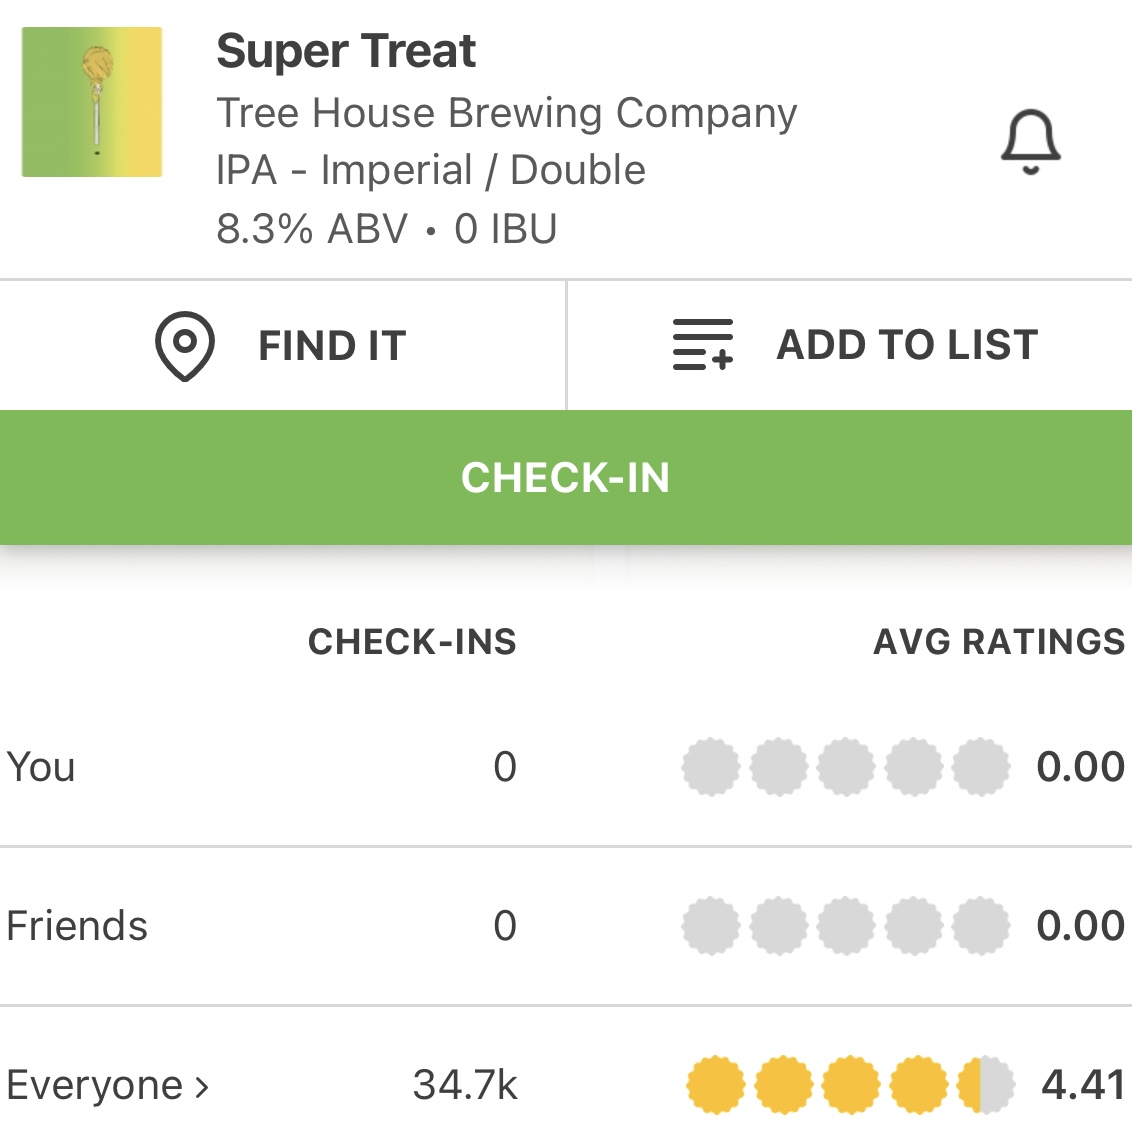Tap the map pin location icon
This screenshot has width=1132, height=1138.
[185, 346]
